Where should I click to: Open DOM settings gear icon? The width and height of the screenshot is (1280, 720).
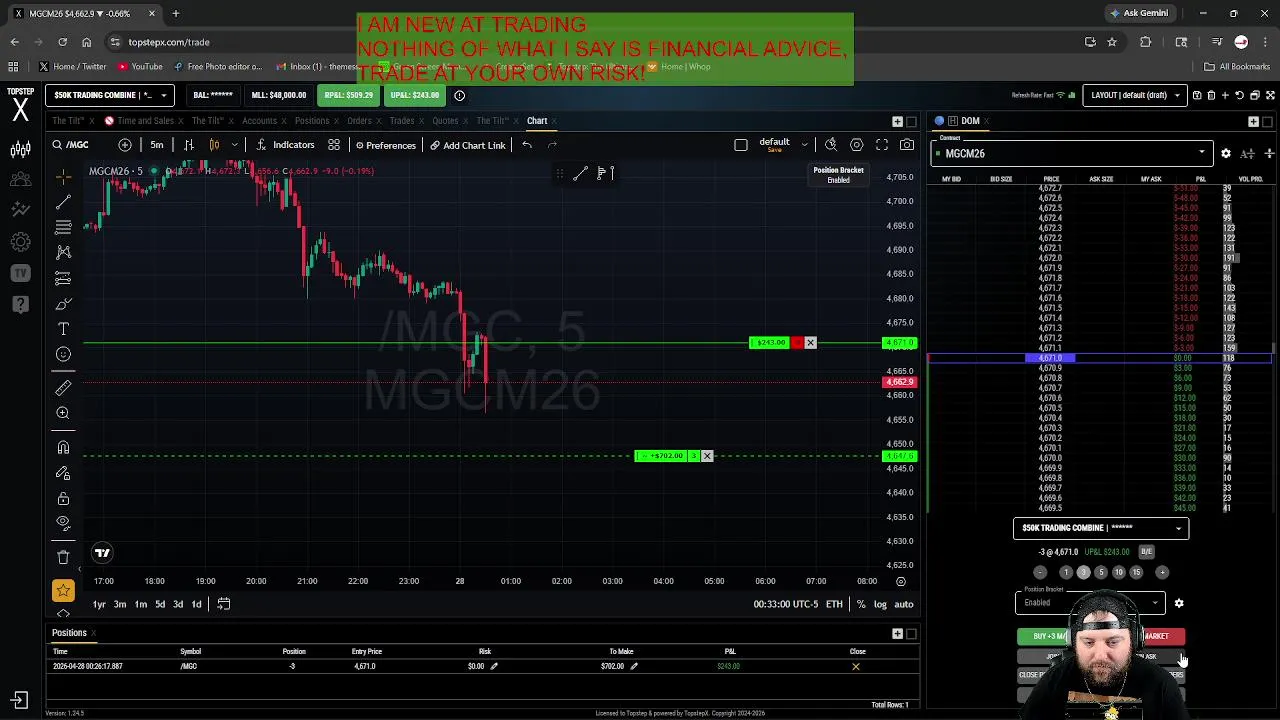1226,153
